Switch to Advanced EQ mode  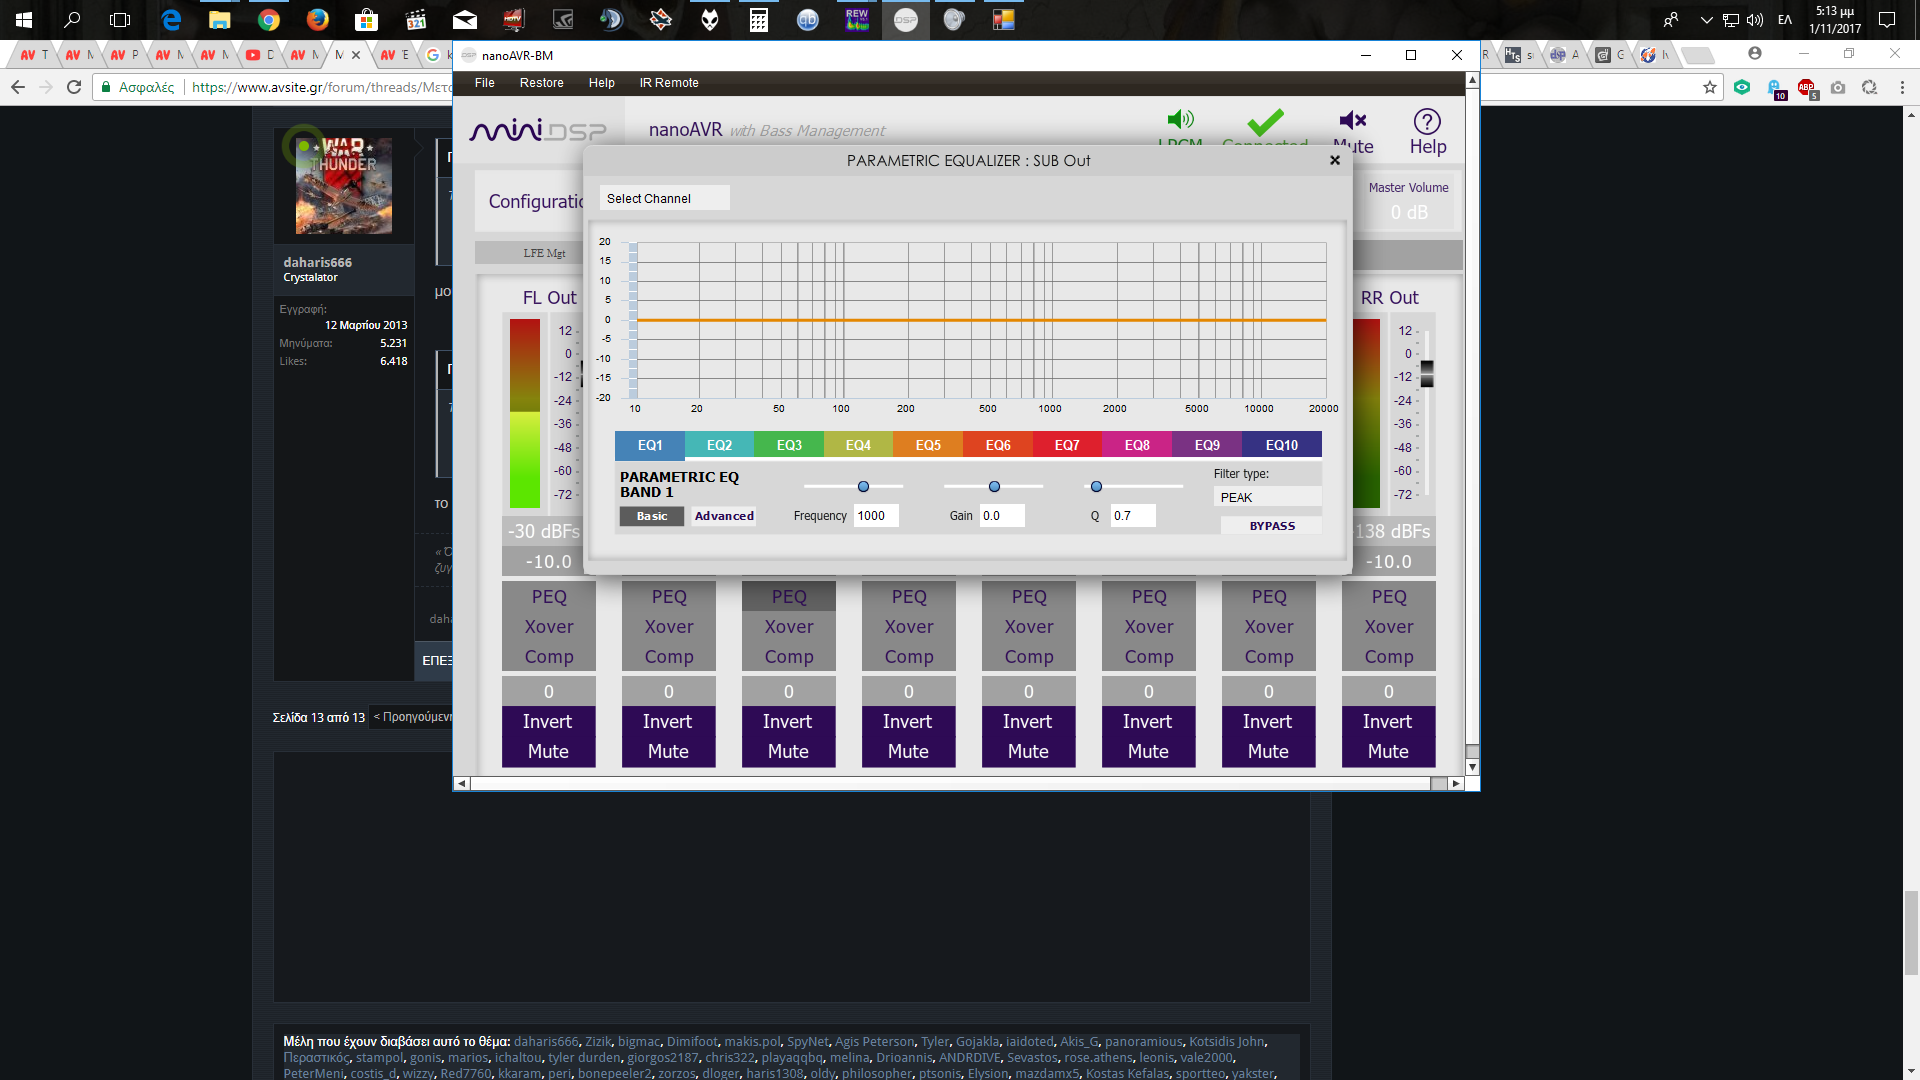724,516
